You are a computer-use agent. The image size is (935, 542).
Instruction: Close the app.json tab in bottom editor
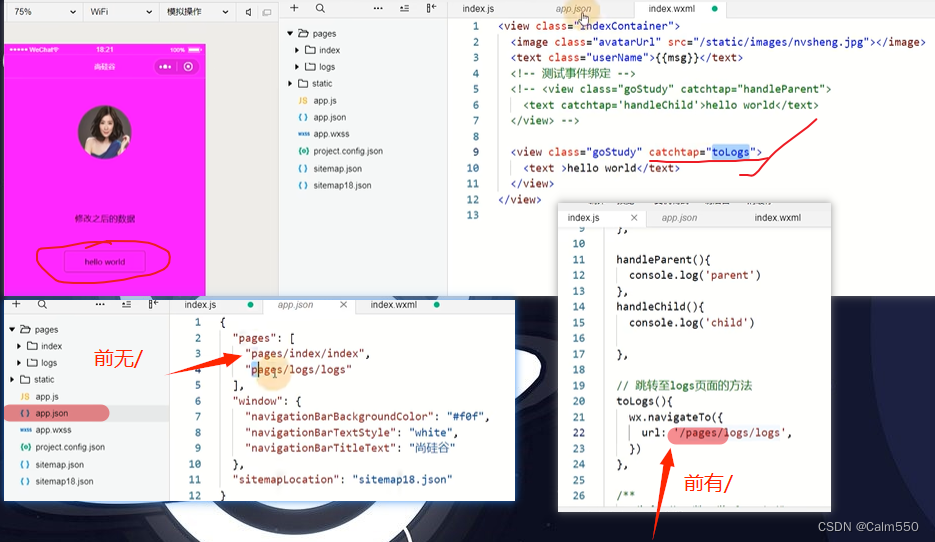click(343, 305)
